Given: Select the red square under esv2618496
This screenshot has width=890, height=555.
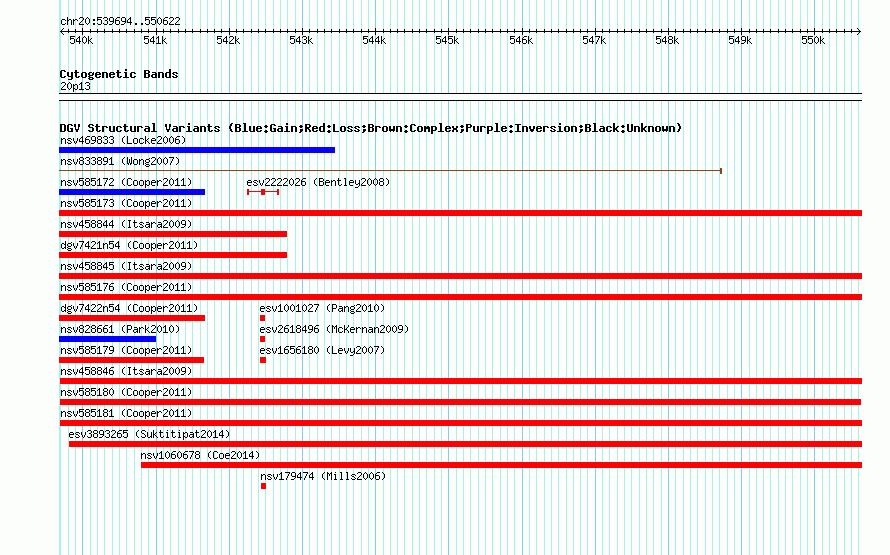Looking at the screenshot, I should 262,339.
